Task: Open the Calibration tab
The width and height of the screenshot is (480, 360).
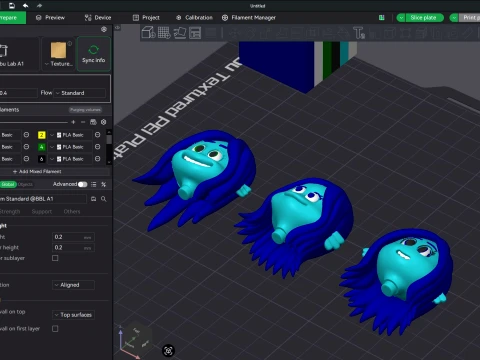Action: (194, 18)
